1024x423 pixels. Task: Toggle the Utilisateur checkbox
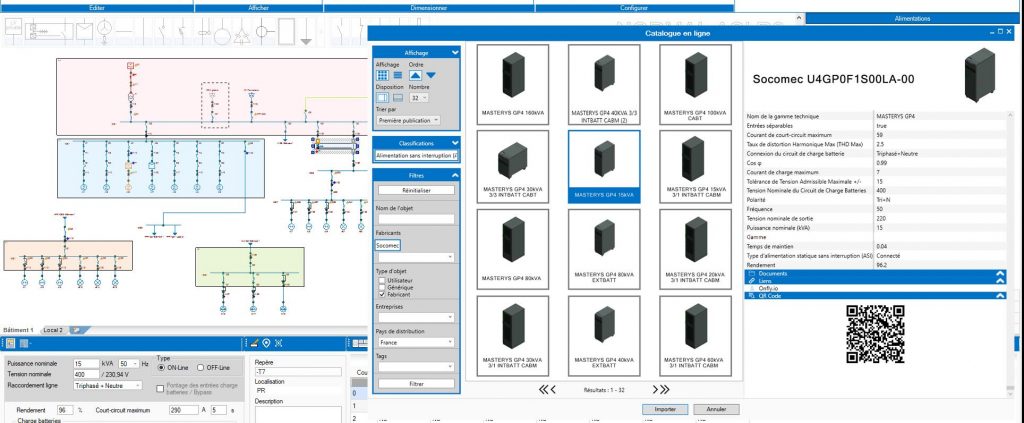(x=381, y=279)
